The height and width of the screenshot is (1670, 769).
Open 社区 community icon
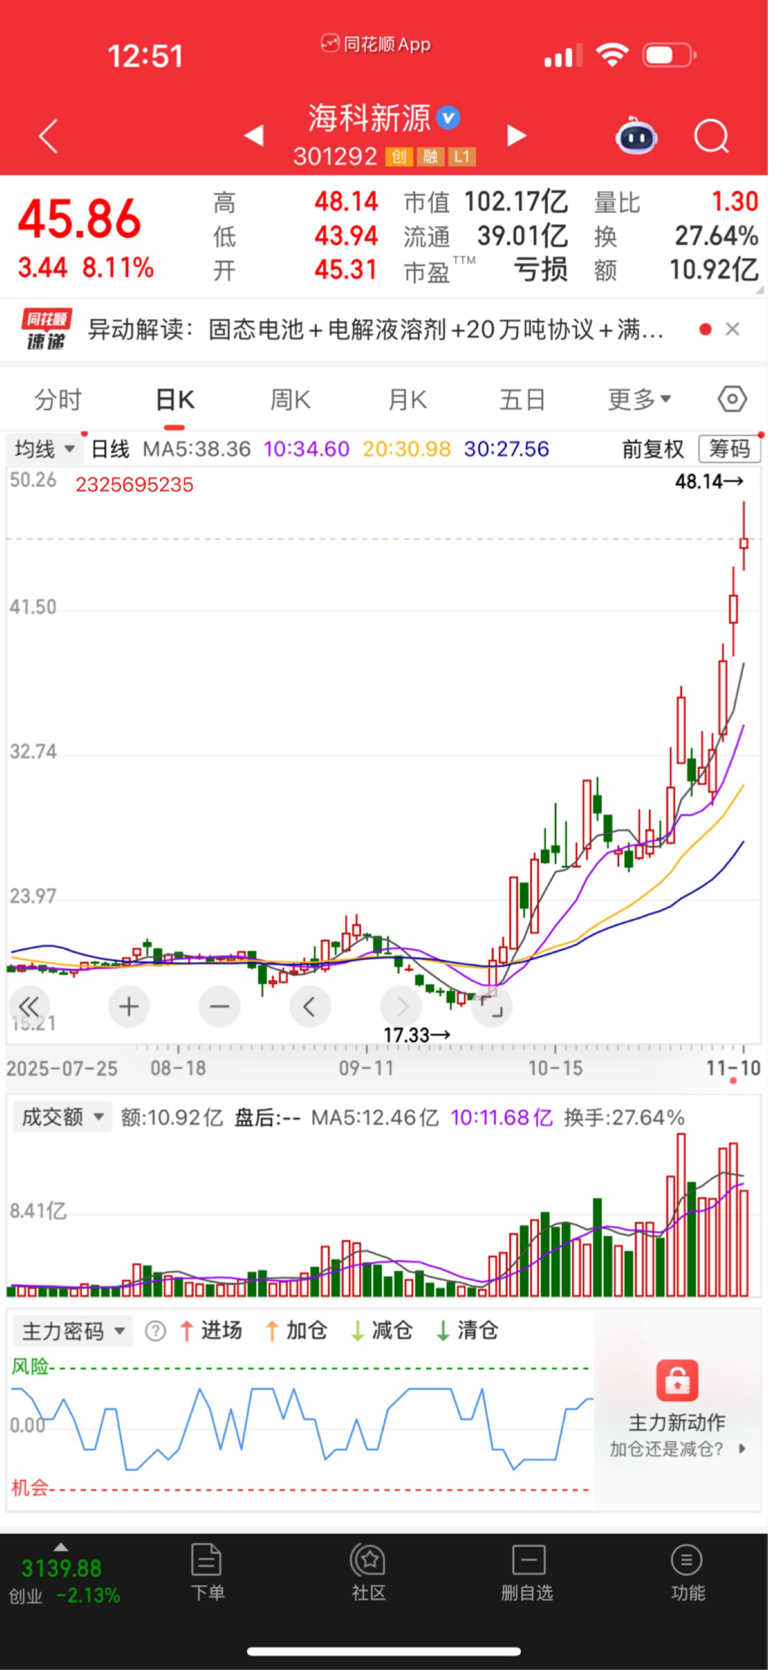[x=368, y=1570]
